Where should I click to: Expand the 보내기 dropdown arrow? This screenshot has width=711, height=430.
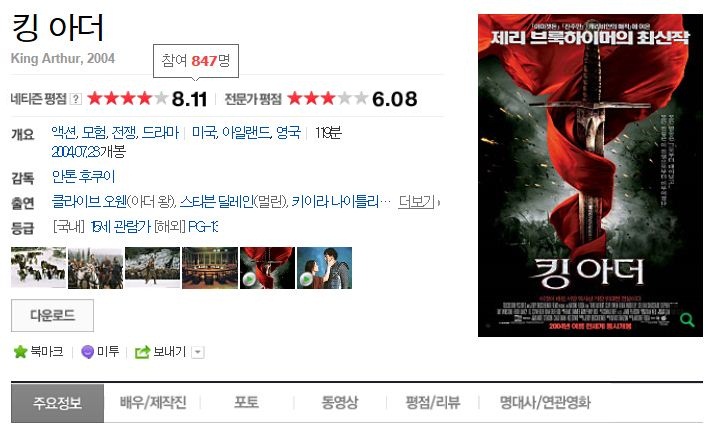point(198,352)
